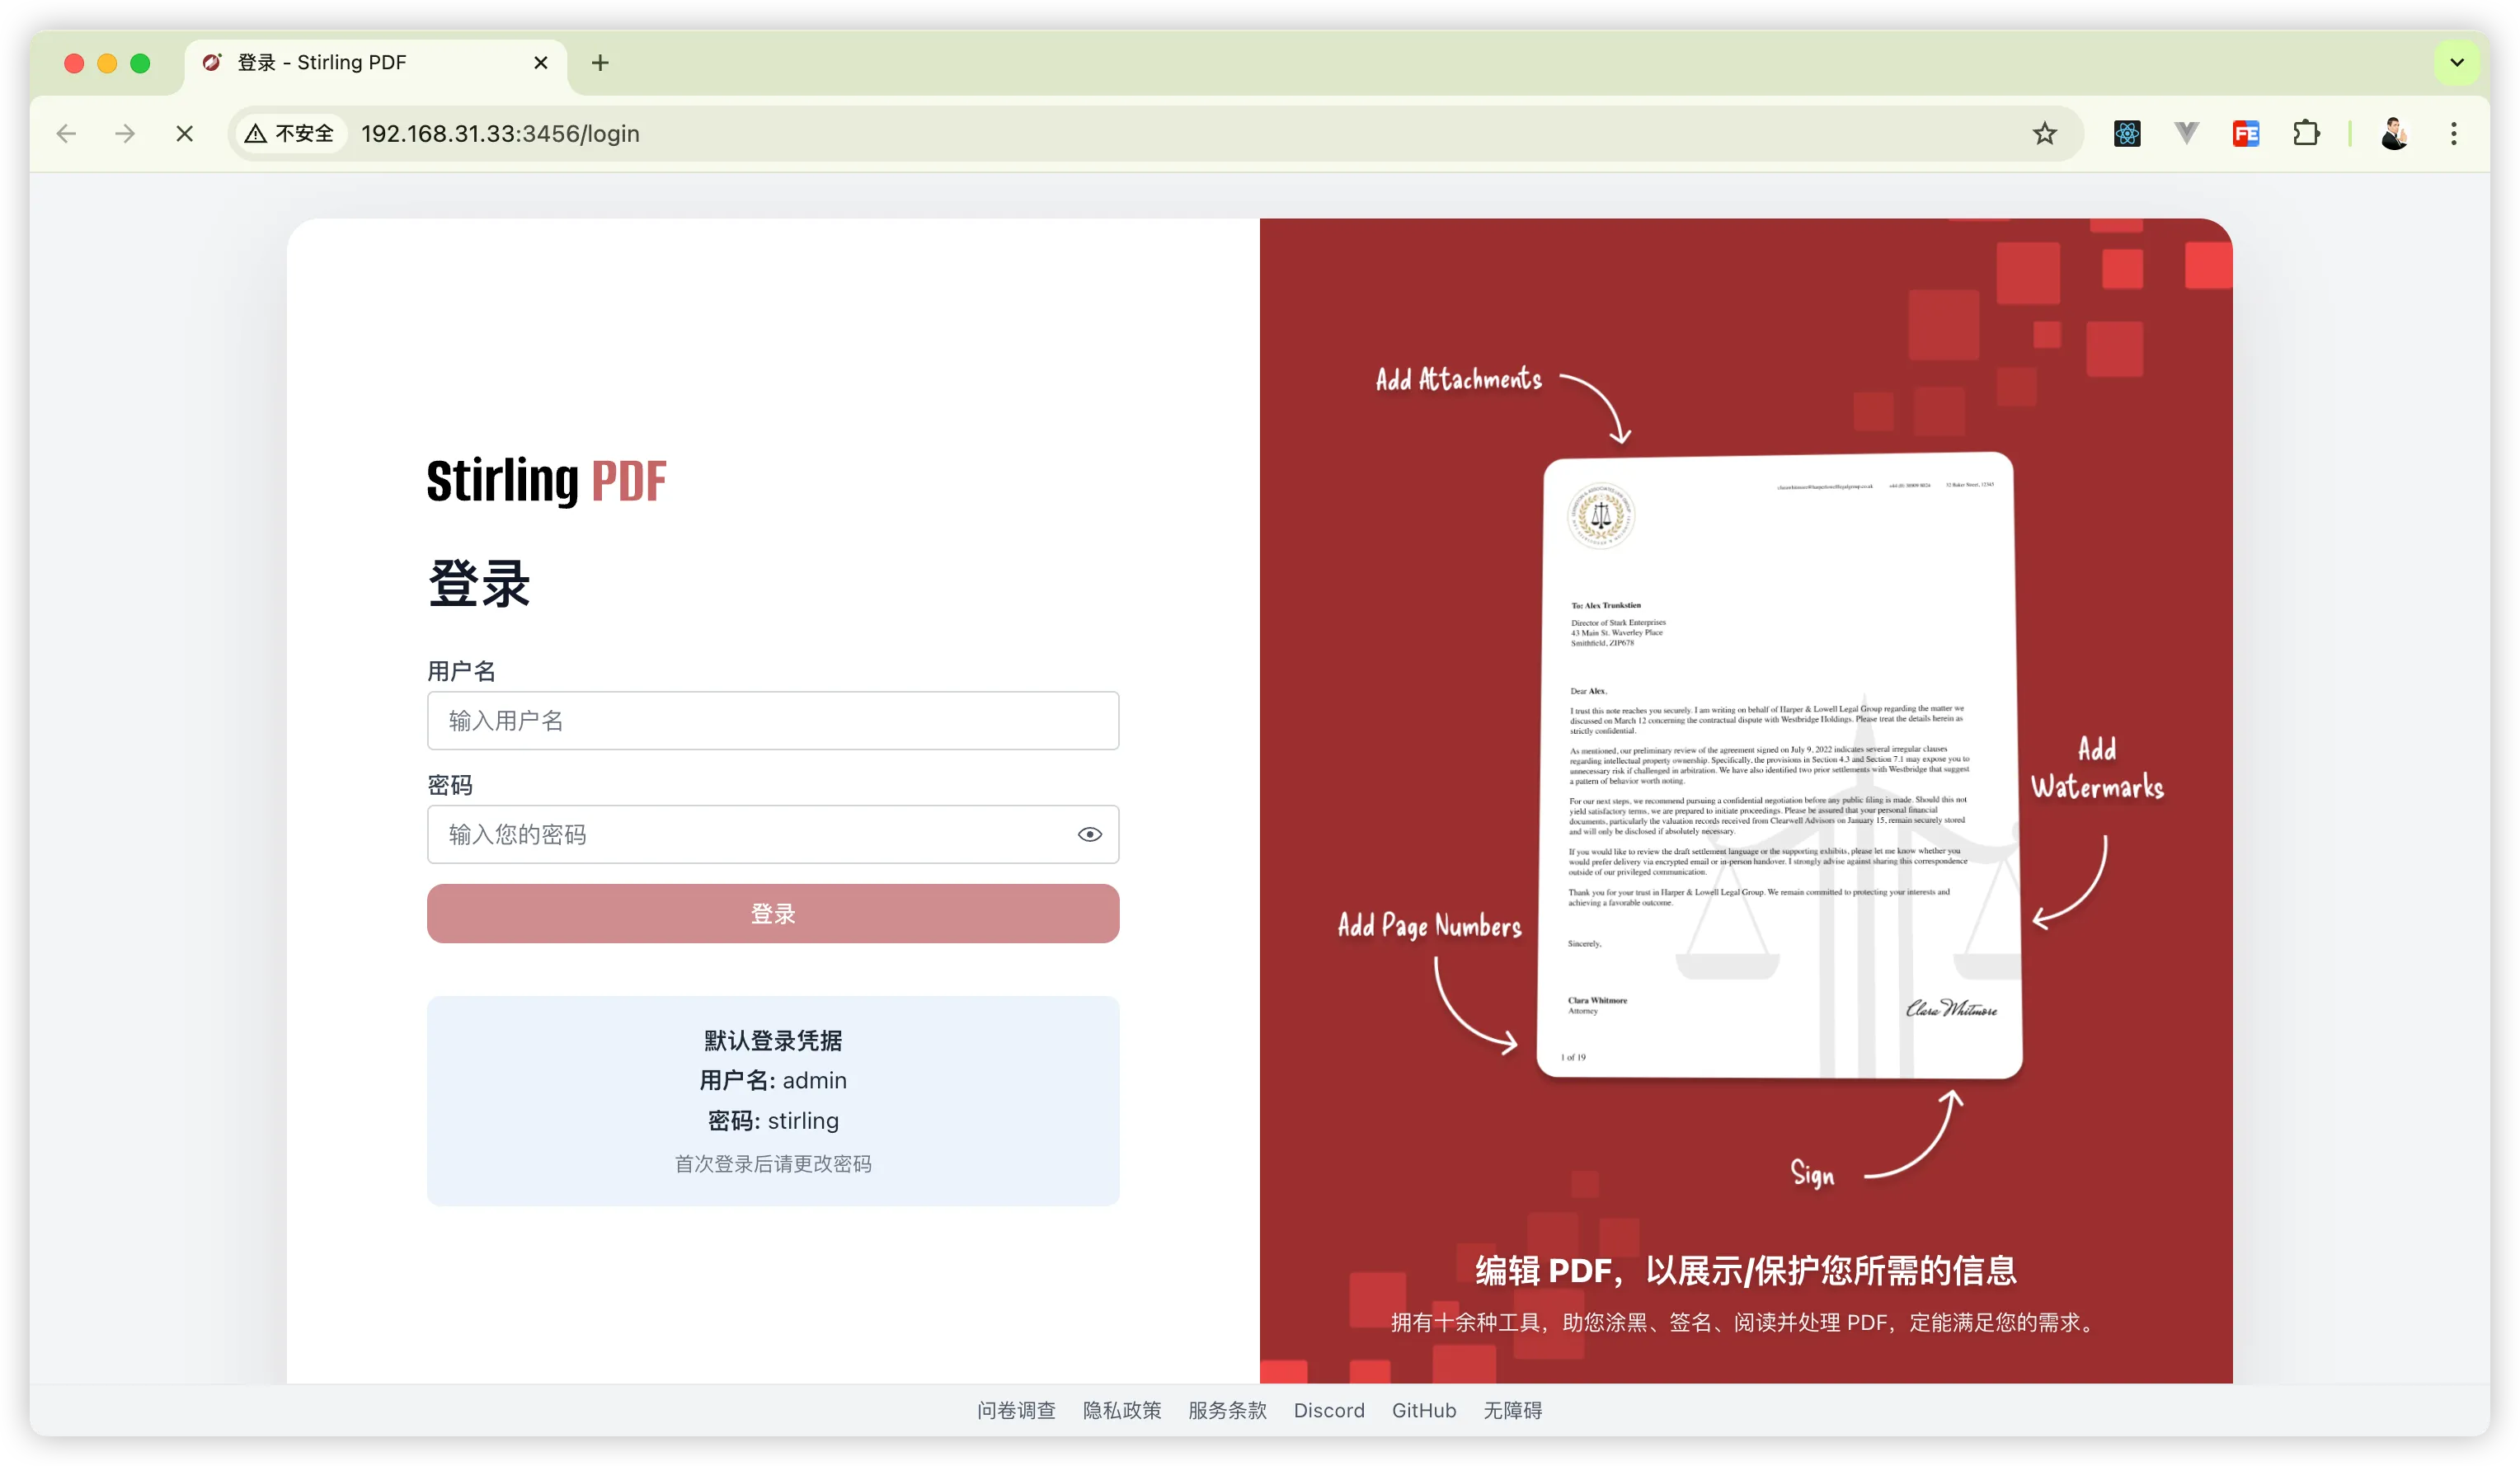Open the React DevTools extension
The width and height of the screenshot is (2520, 1466).
tap(2127, 134)
